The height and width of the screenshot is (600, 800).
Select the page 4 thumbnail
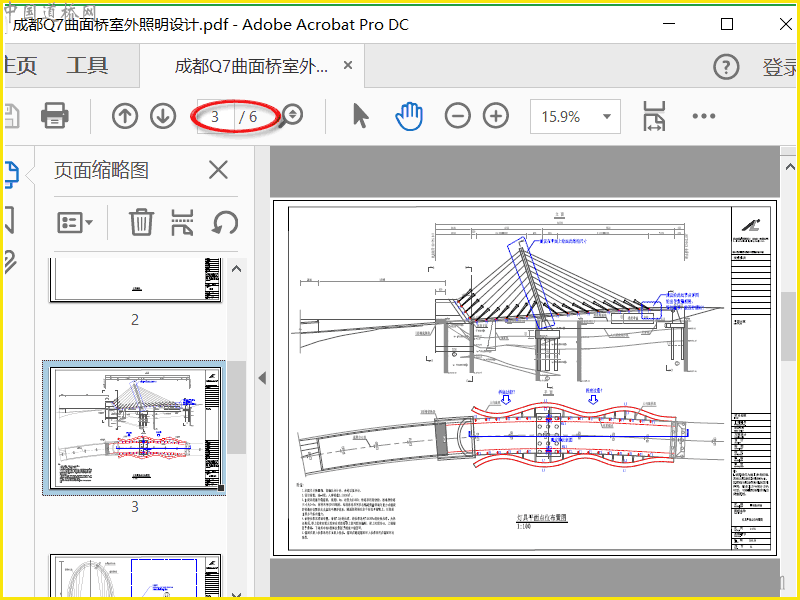click(136, 576)
